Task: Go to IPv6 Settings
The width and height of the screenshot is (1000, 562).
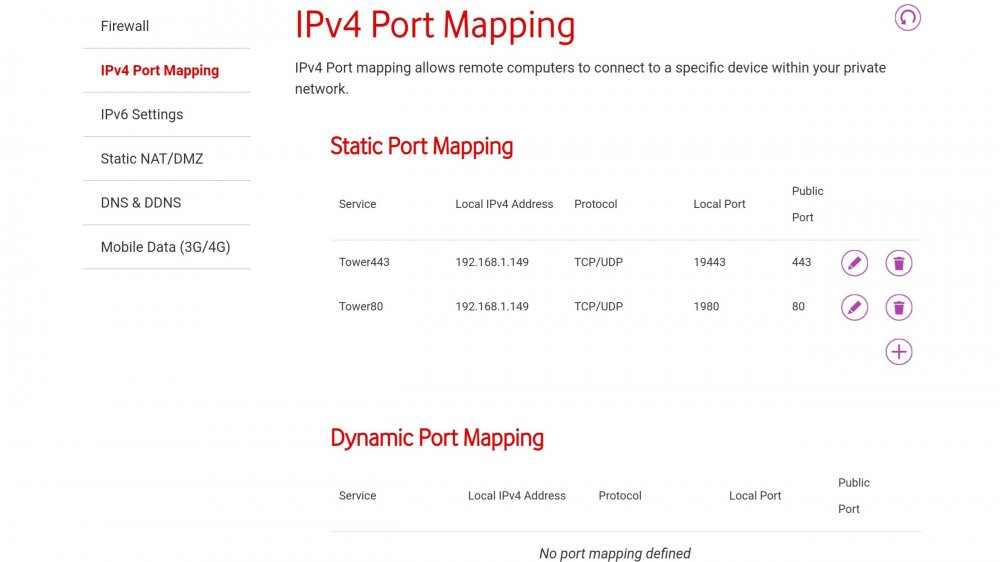Action: [166, 114]
